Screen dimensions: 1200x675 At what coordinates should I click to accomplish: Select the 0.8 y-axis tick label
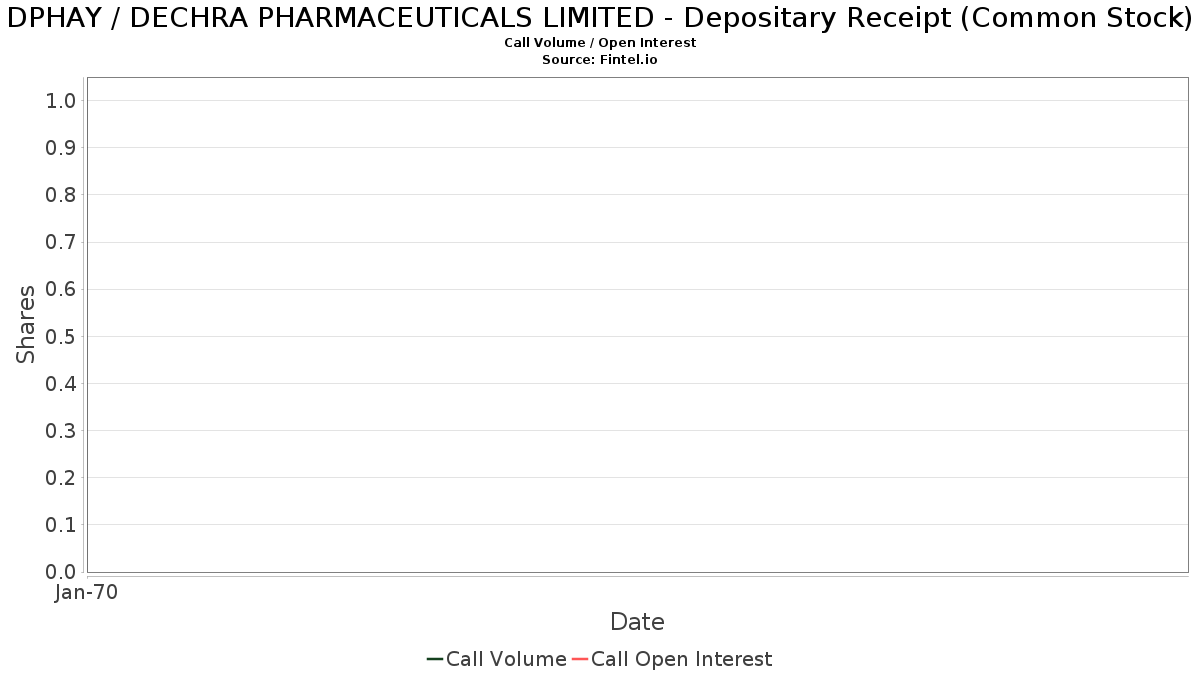coord(61,194)
